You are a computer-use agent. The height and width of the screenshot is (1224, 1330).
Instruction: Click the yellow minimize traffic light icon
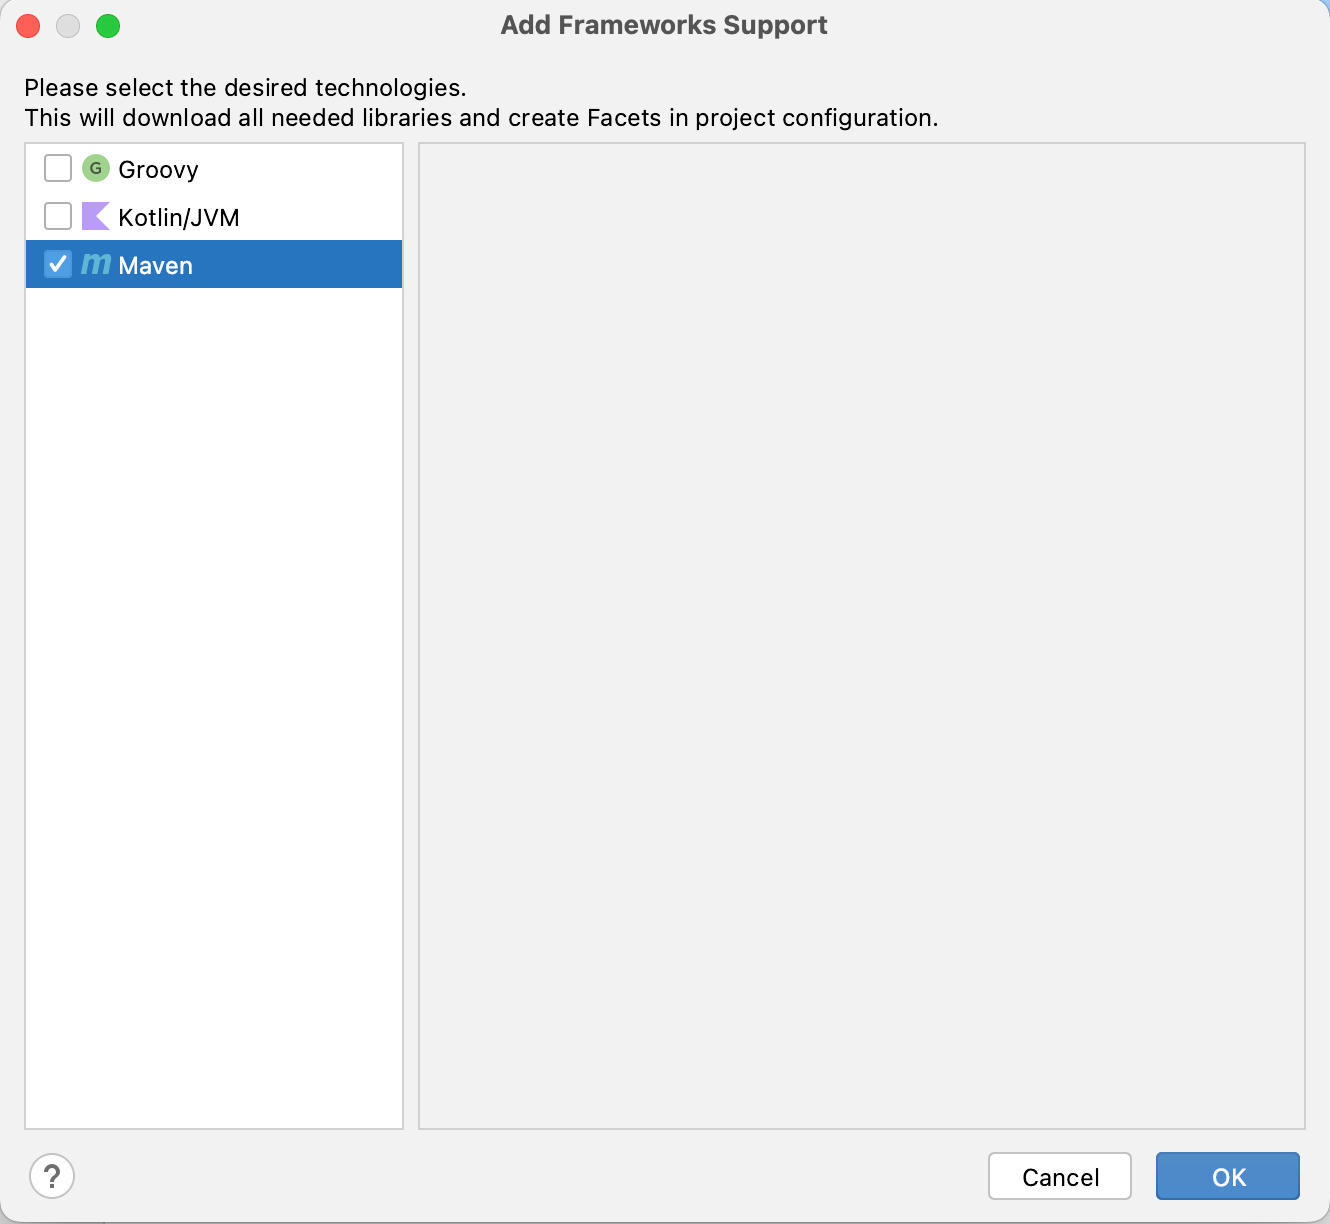[68, 25]
